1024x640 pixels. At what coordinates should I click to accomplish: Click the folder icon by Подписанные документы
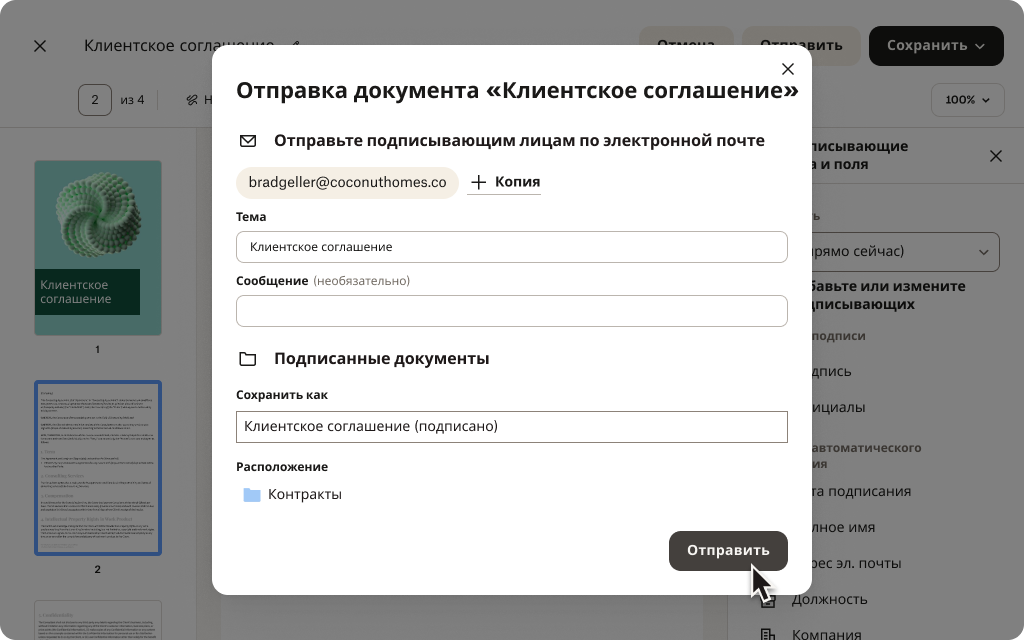[x=248, y=359]
